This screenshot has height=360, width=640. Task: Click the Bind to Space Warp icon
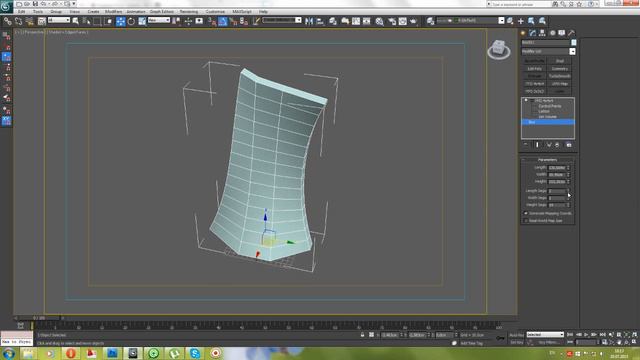(29, 21)
